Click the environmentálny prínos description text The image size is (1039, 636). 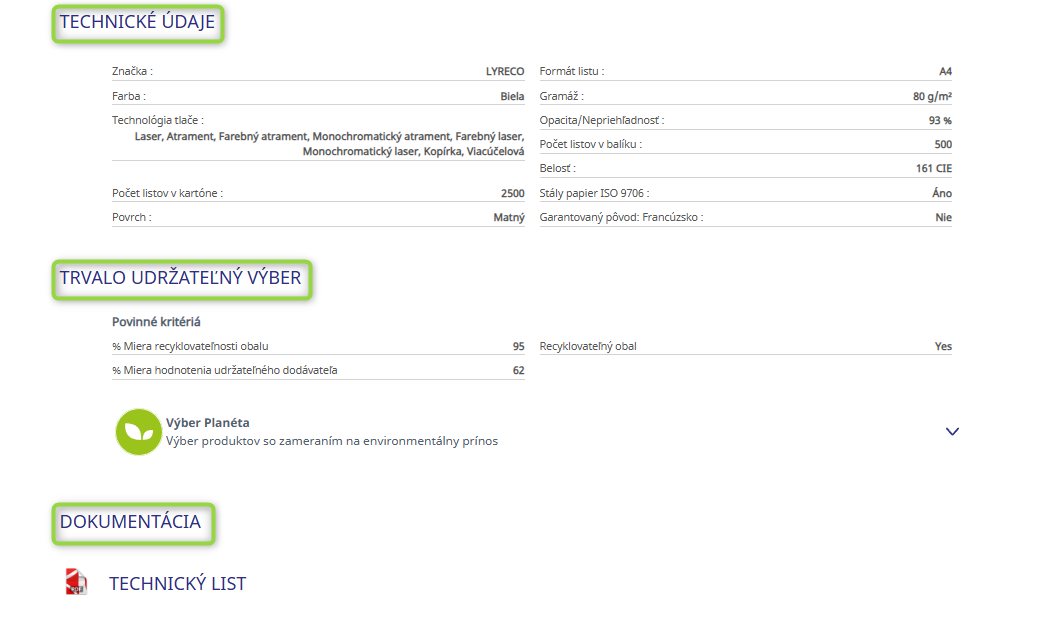[331, 441]
